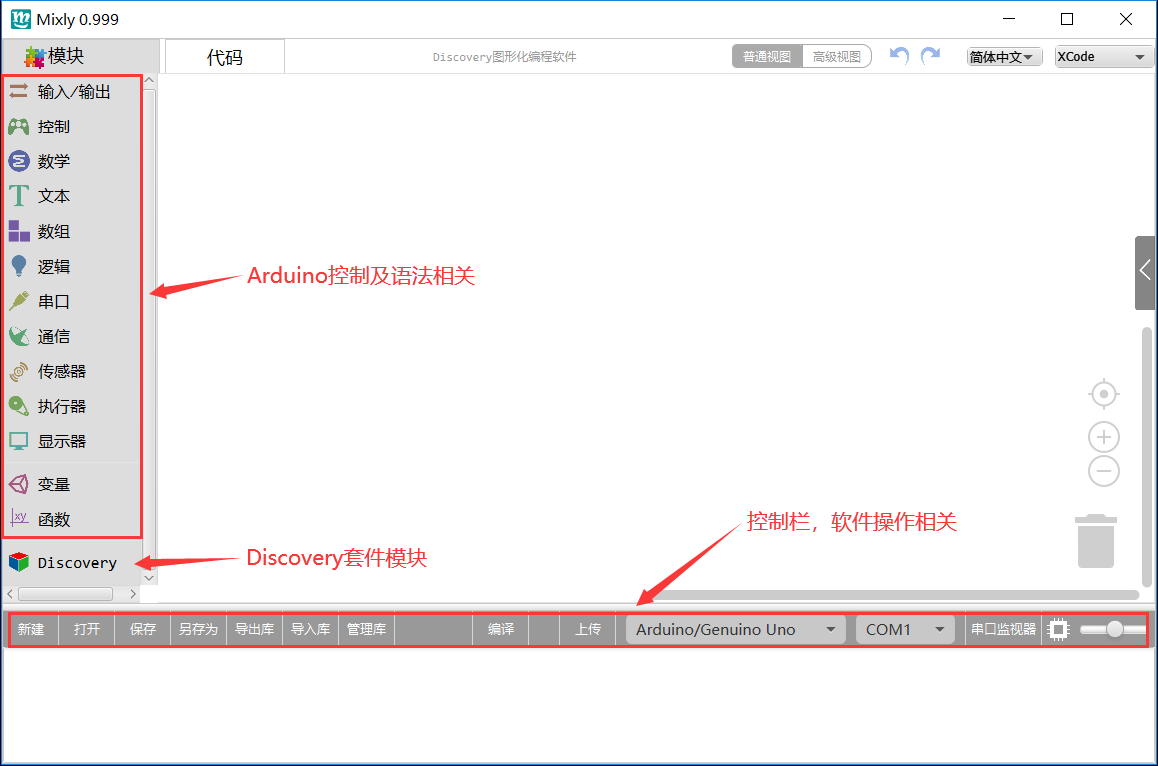Open the 串口监视器 serial monitor
Image resolution: width=1158 pixels, height=766 pixels.
[x=1003, y=629]
